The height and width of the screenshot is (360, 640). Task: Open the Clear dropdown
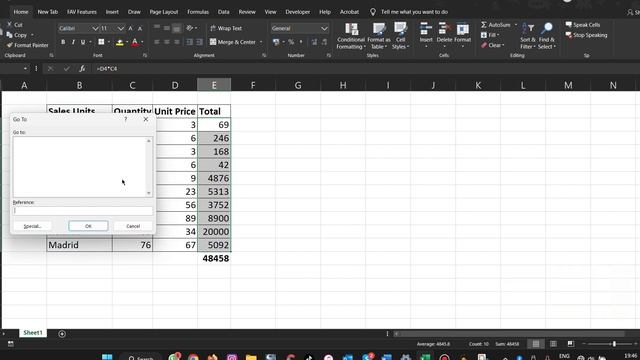(492, 45)
